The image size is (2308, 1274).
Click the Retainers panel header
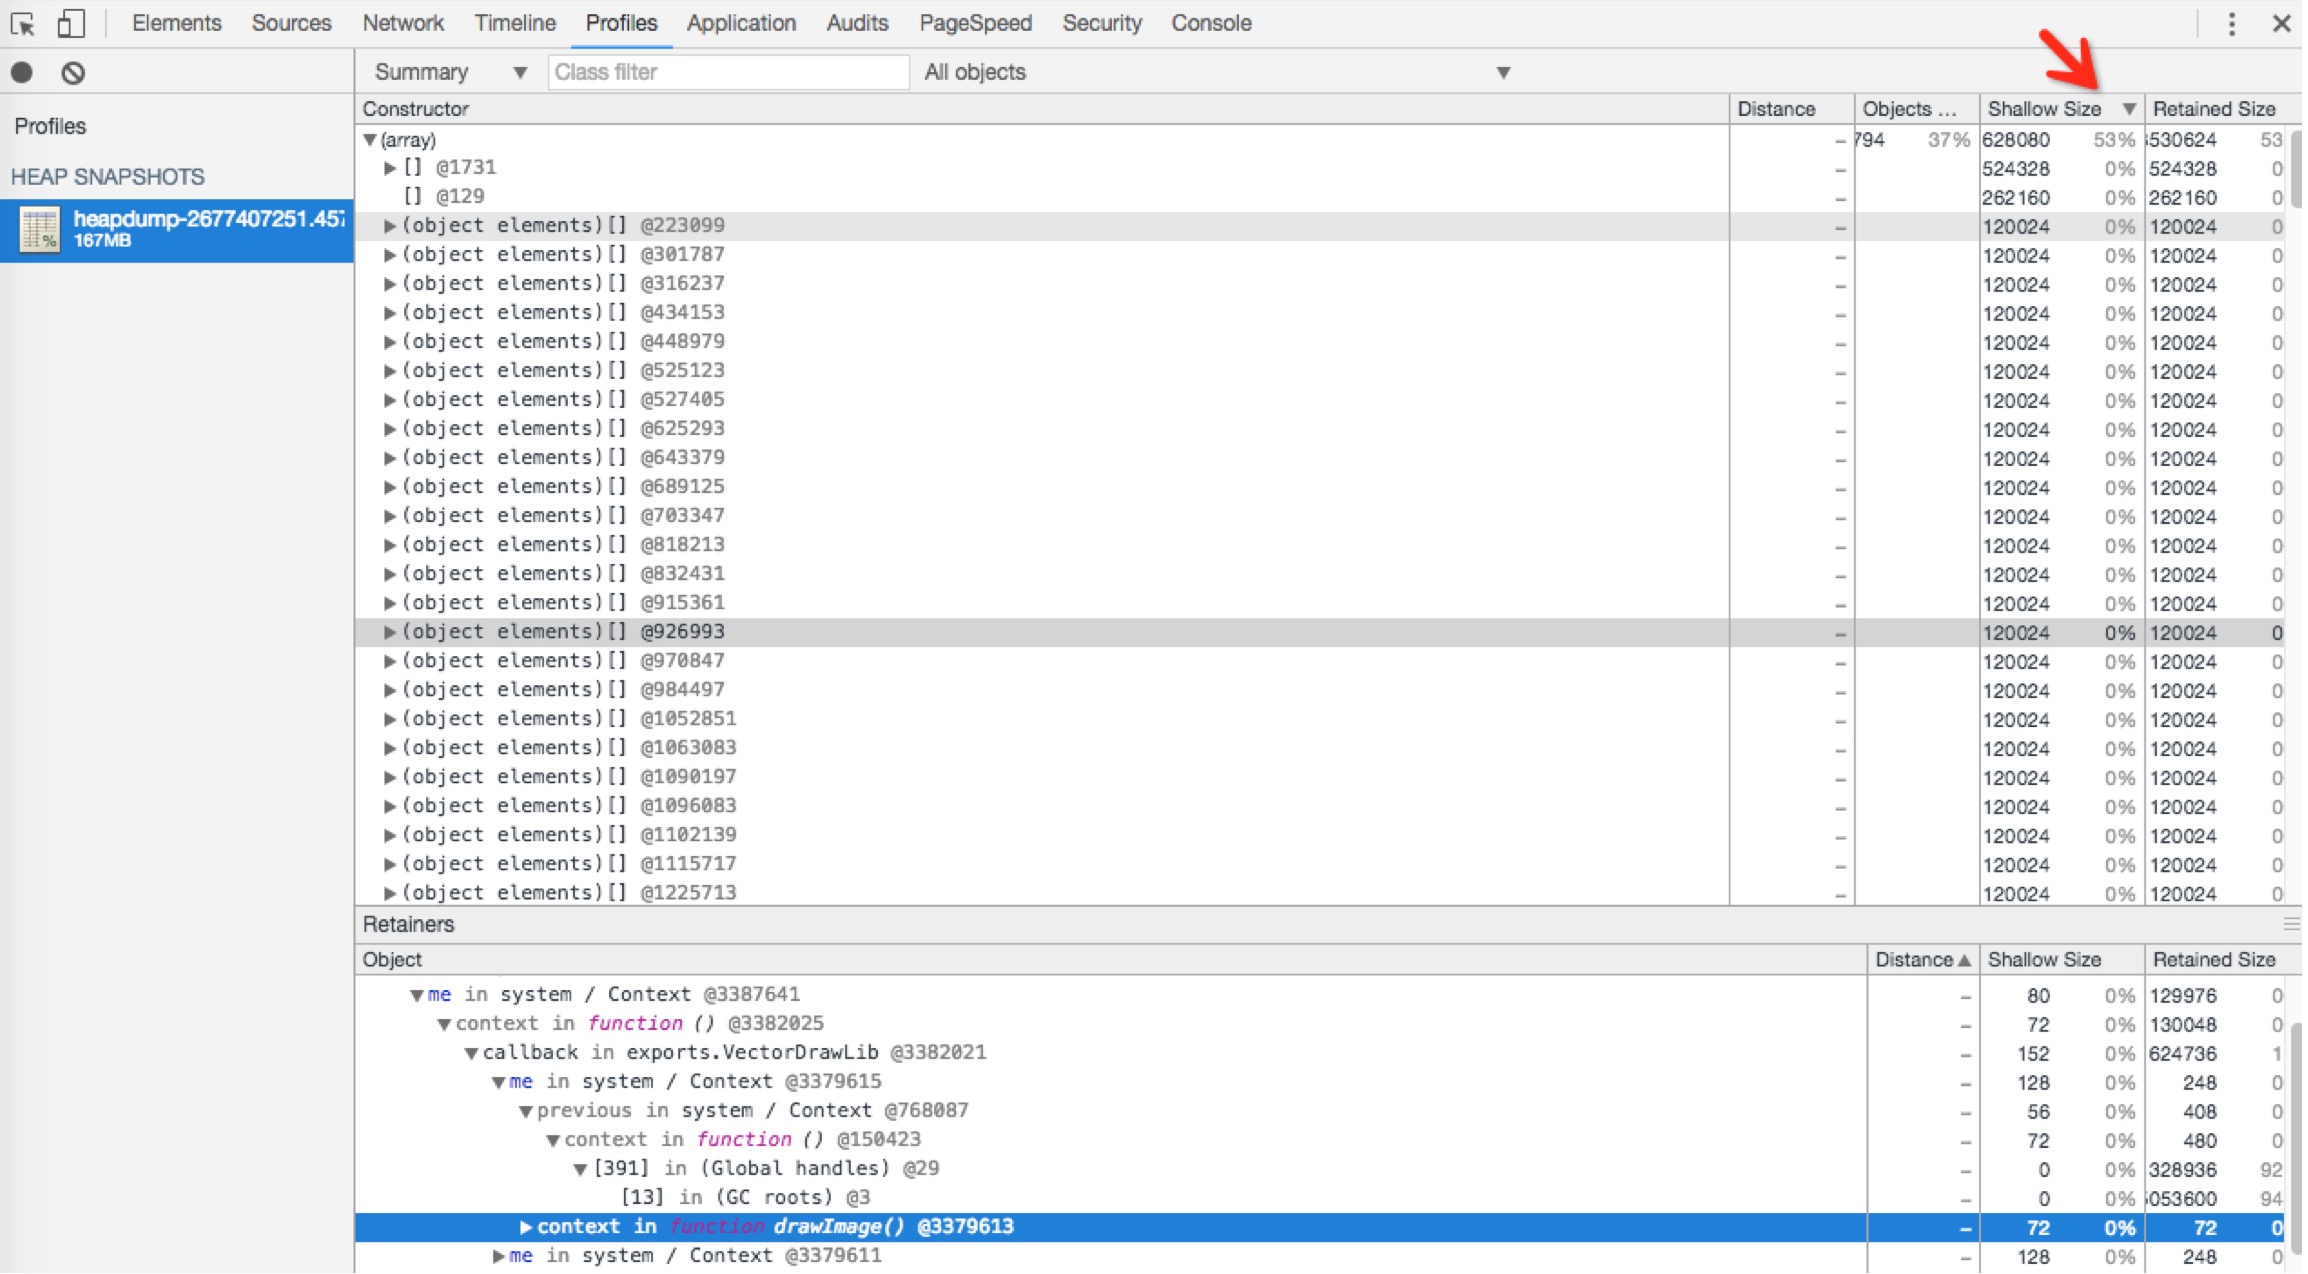pos(1328,924)
